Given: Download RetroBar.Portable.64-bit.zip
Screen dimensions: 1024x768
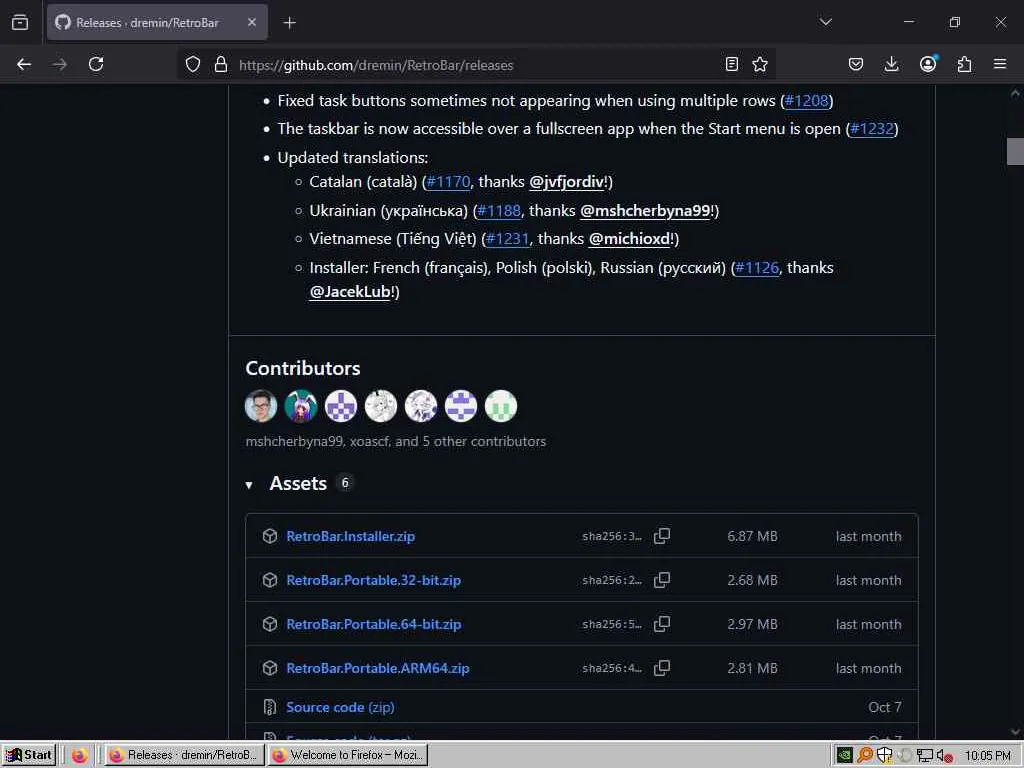Looking at the screenshot, I should [374, 624].
